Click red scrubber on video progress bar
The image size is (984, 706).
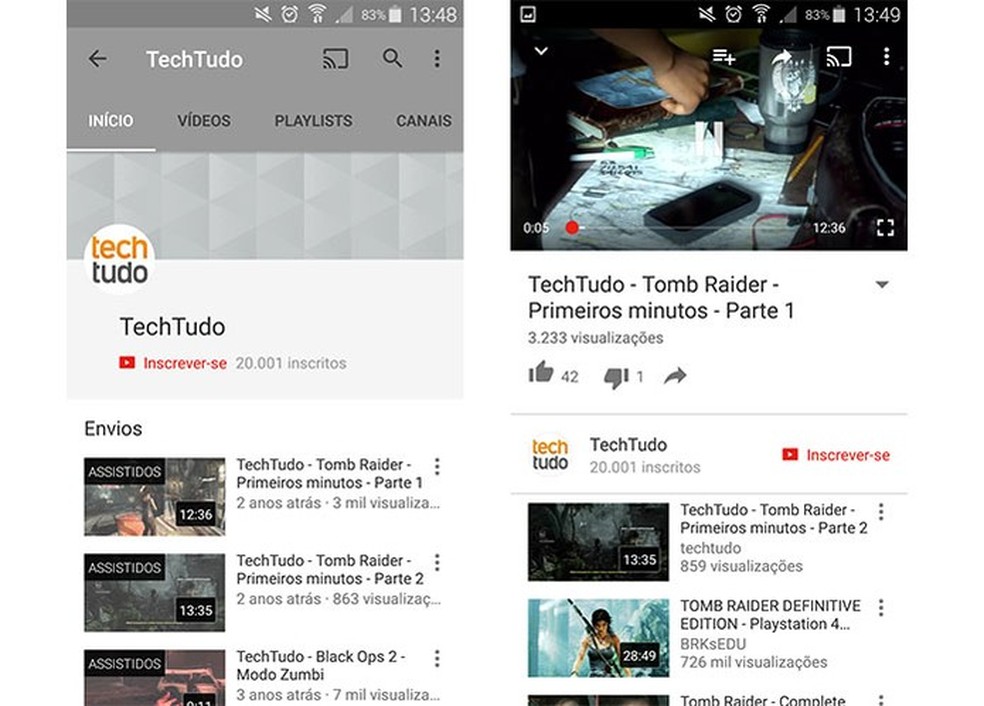click(572, 228)
